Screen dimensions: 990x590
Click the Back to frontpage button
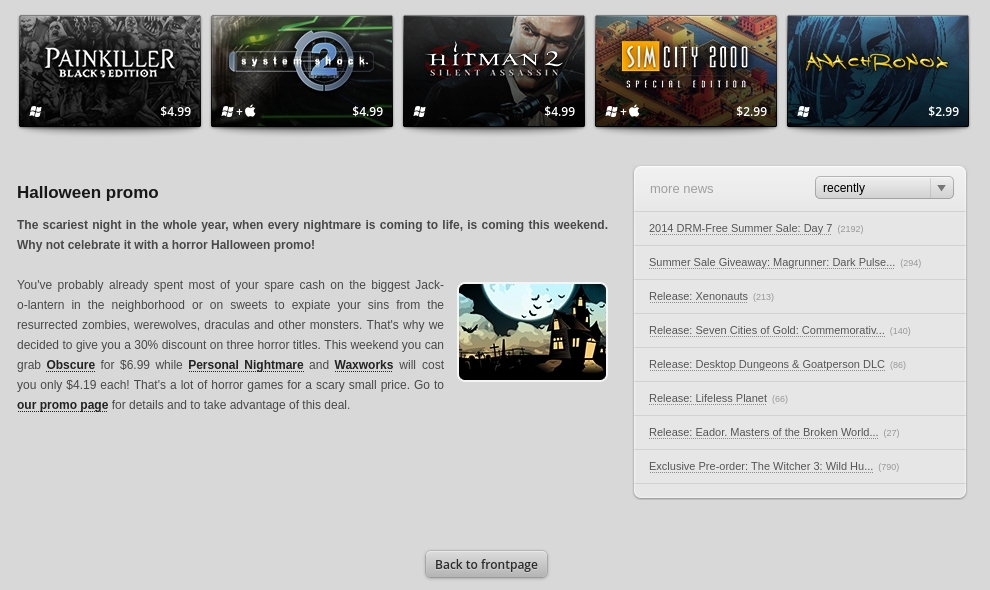486,564
